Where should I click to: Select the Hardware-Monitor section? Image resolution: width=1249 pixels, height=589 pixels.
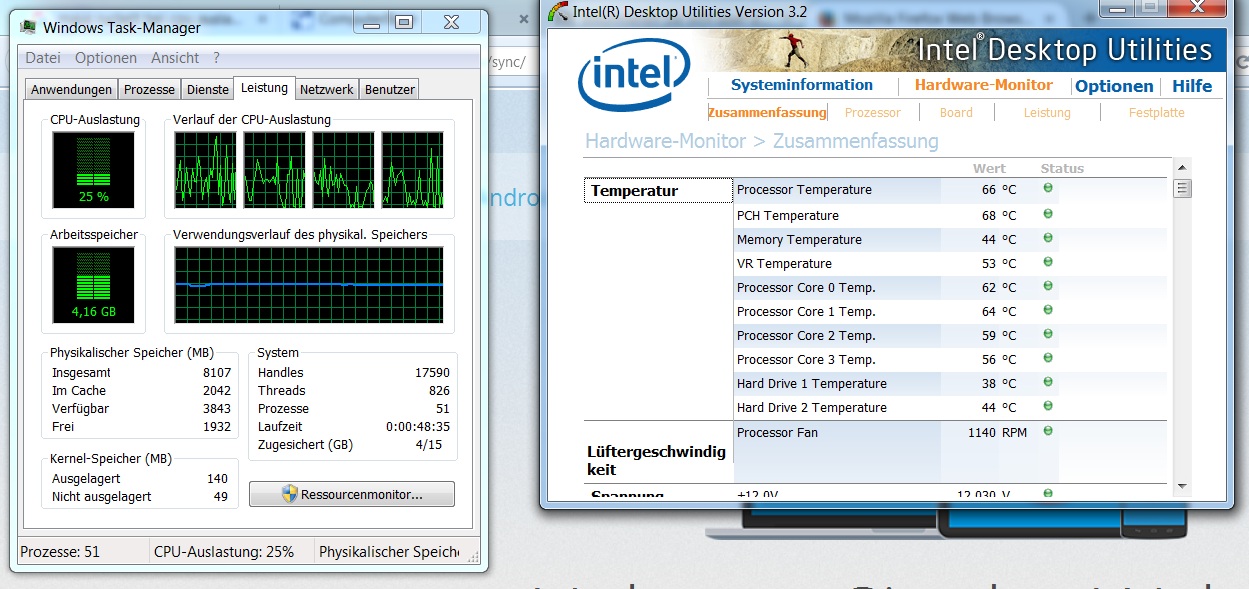[984, 85]
